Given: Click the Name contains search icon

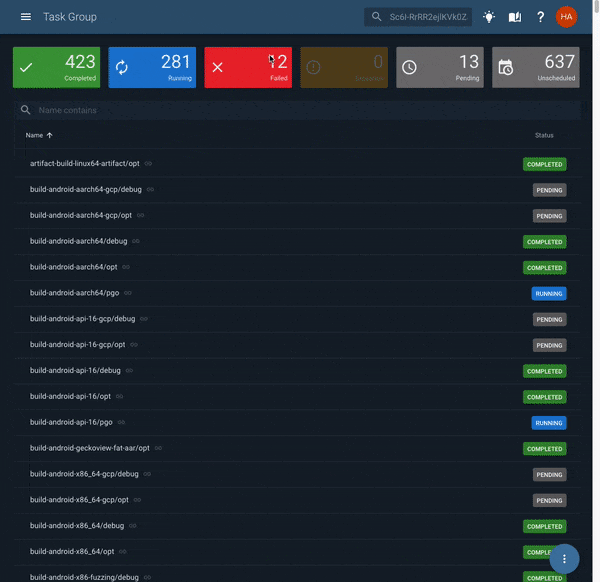Looking at the screenshot, I should coord(26,110).
